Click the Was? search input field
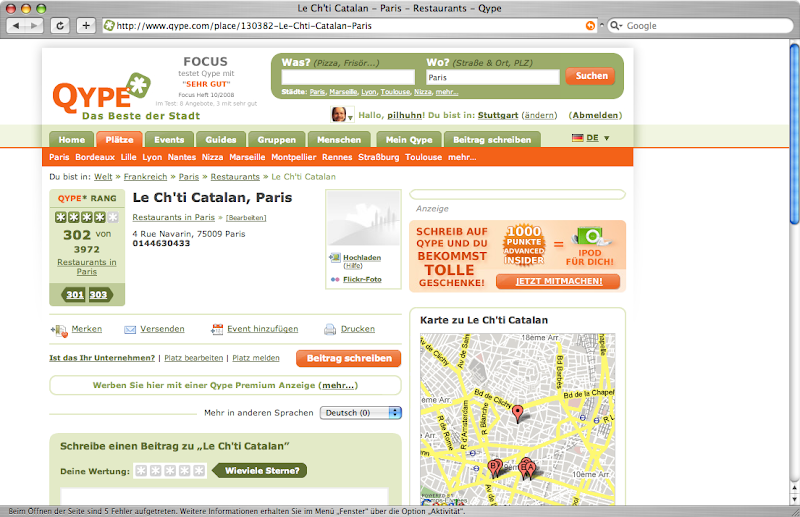The width and height of the screenshot is (800, 517). [348, 77]
